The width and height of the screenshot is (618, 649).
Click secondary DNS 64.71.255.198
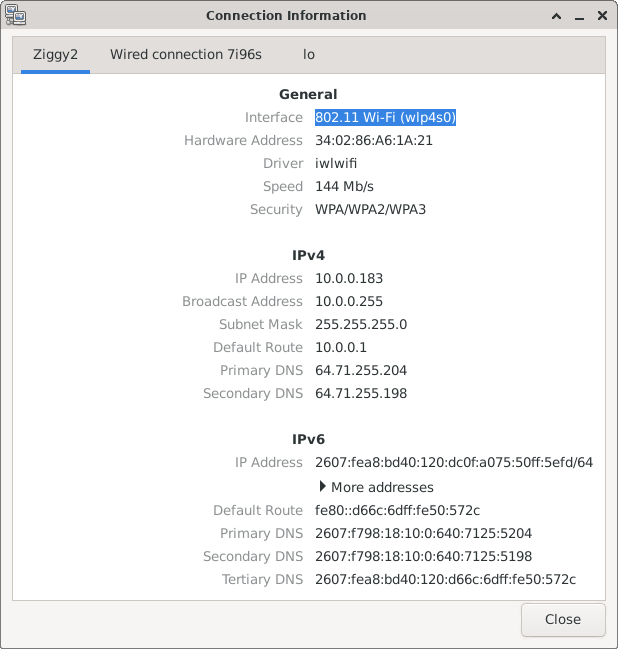[361, 393]
